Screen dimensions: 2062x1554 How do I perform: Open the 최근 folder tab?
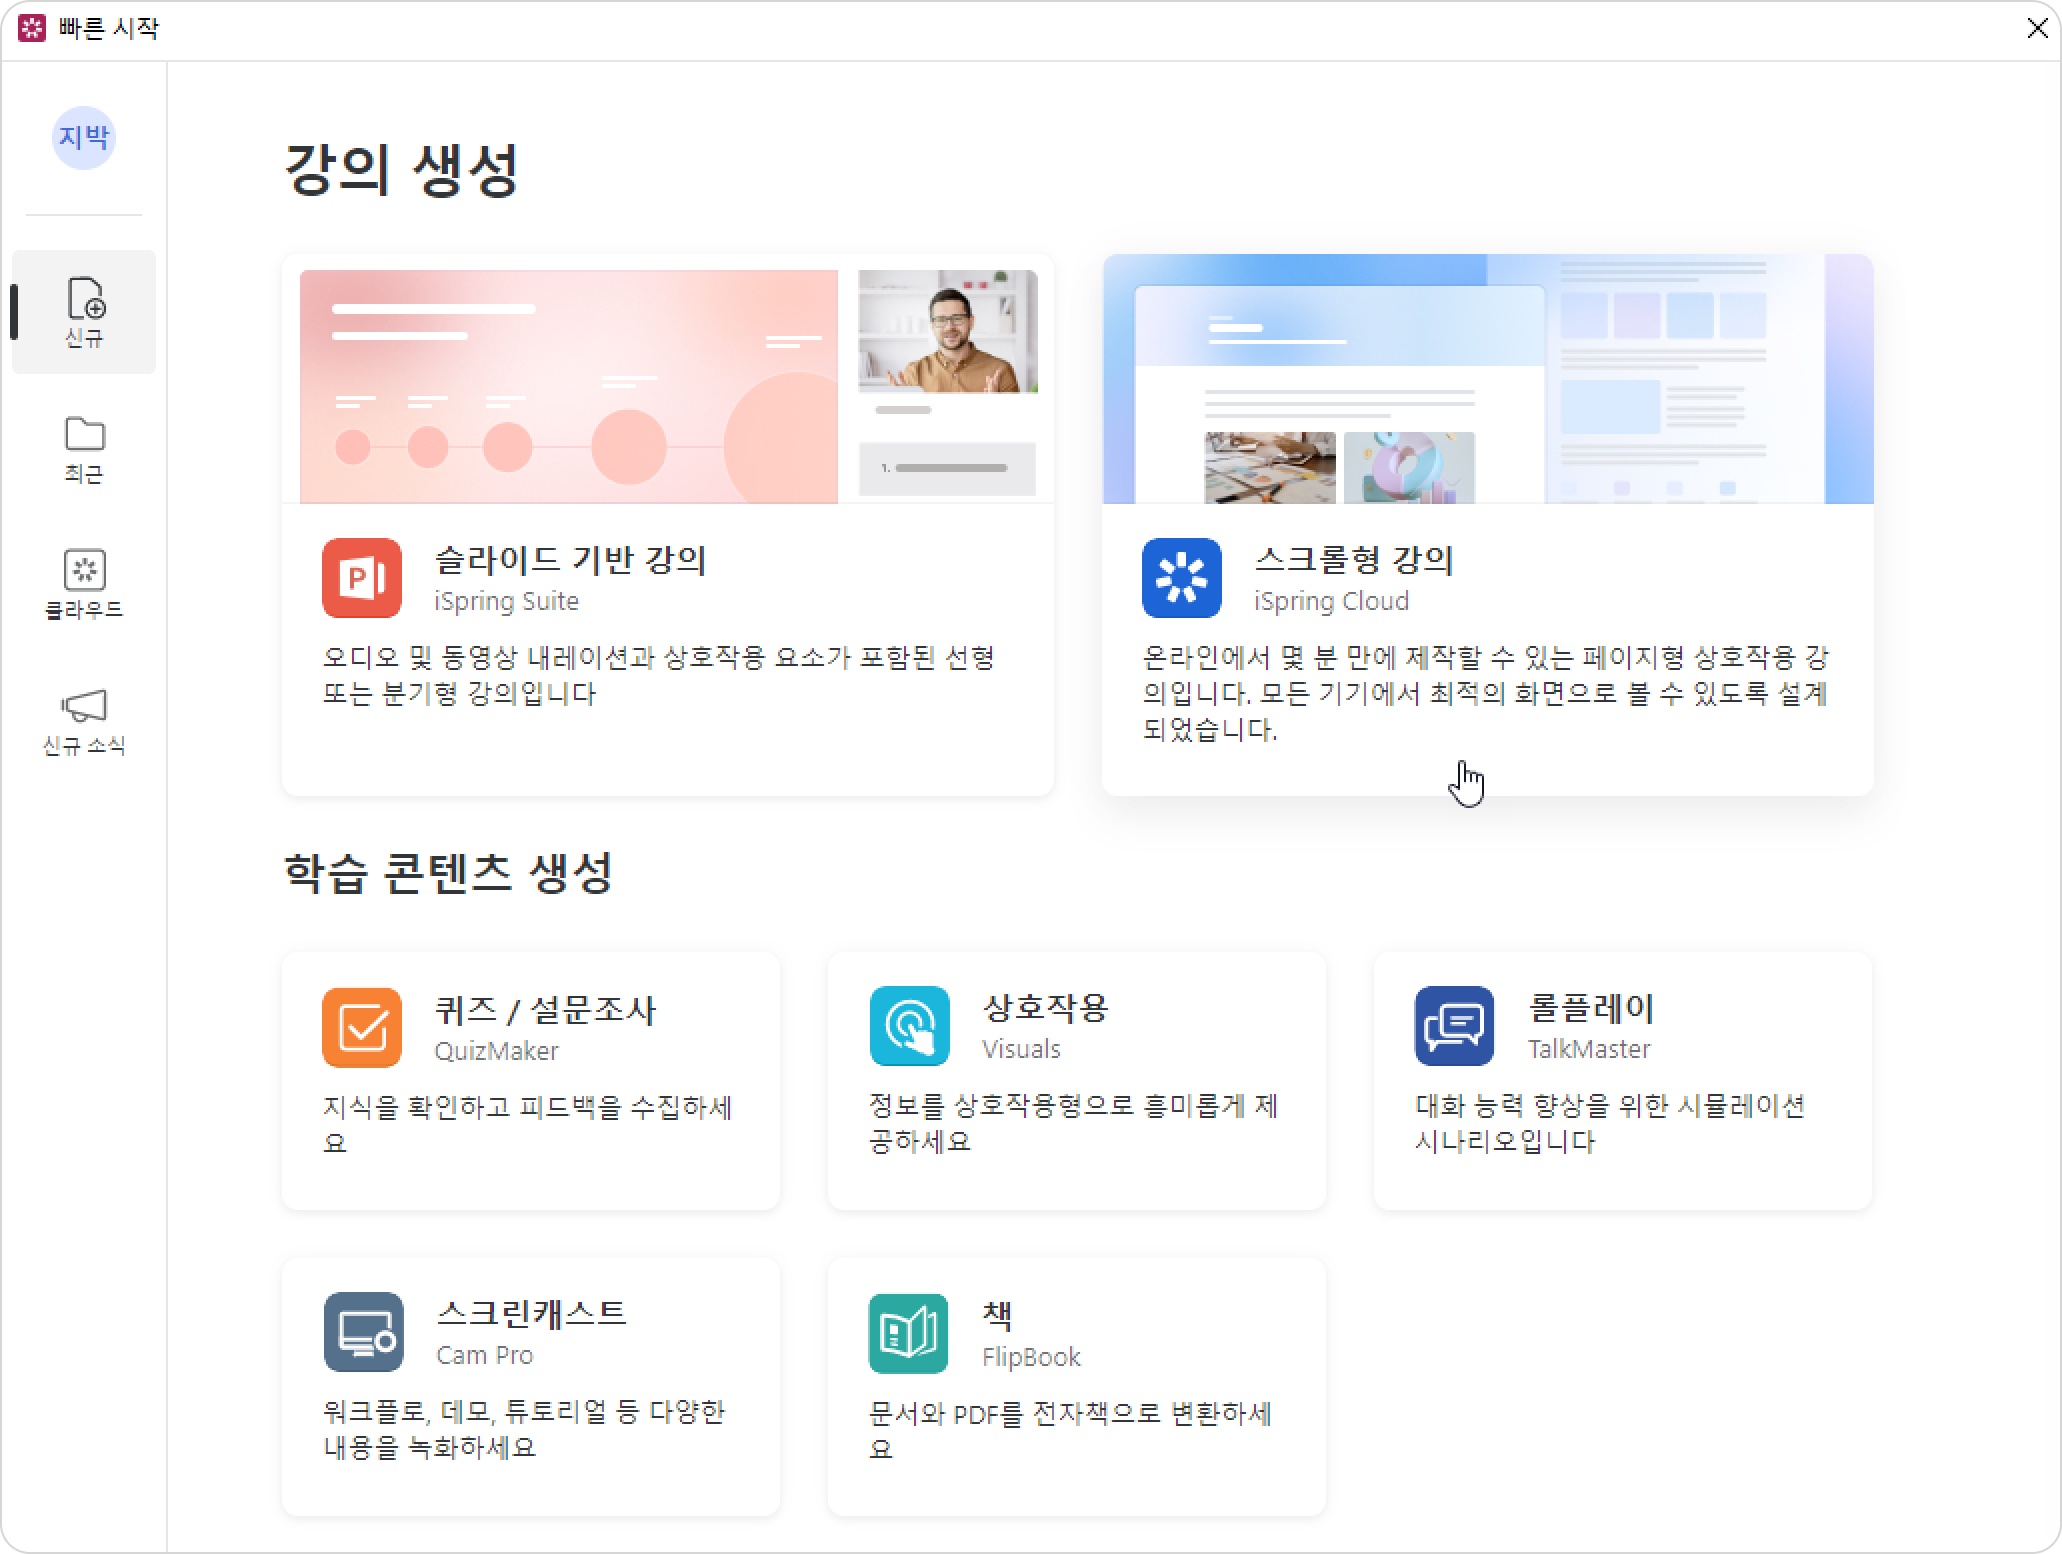click(x=84, y=449)
